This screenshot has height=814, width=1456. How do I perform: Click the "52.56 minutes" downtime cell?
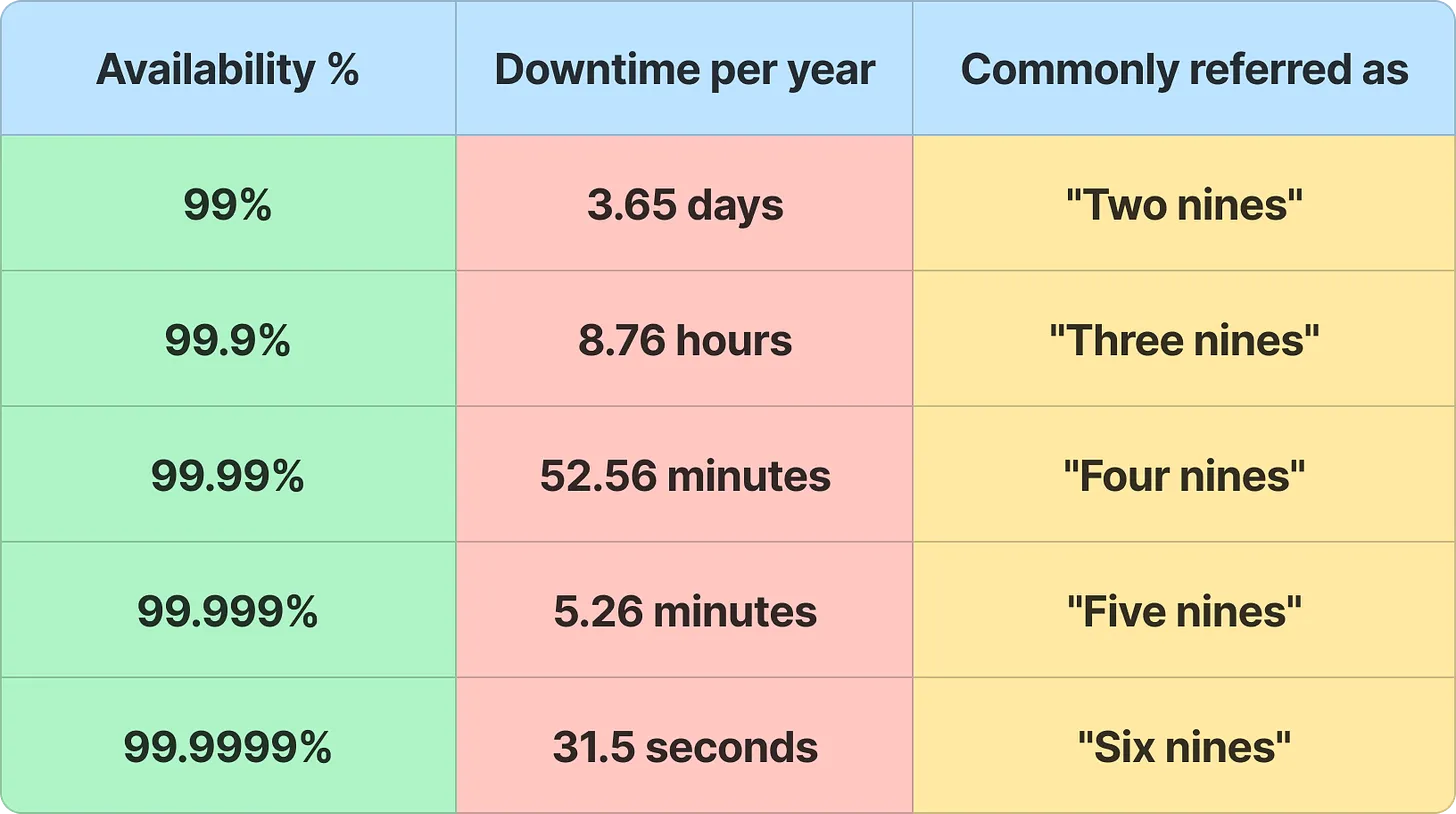pyautogui.click(x=685, y=476)
